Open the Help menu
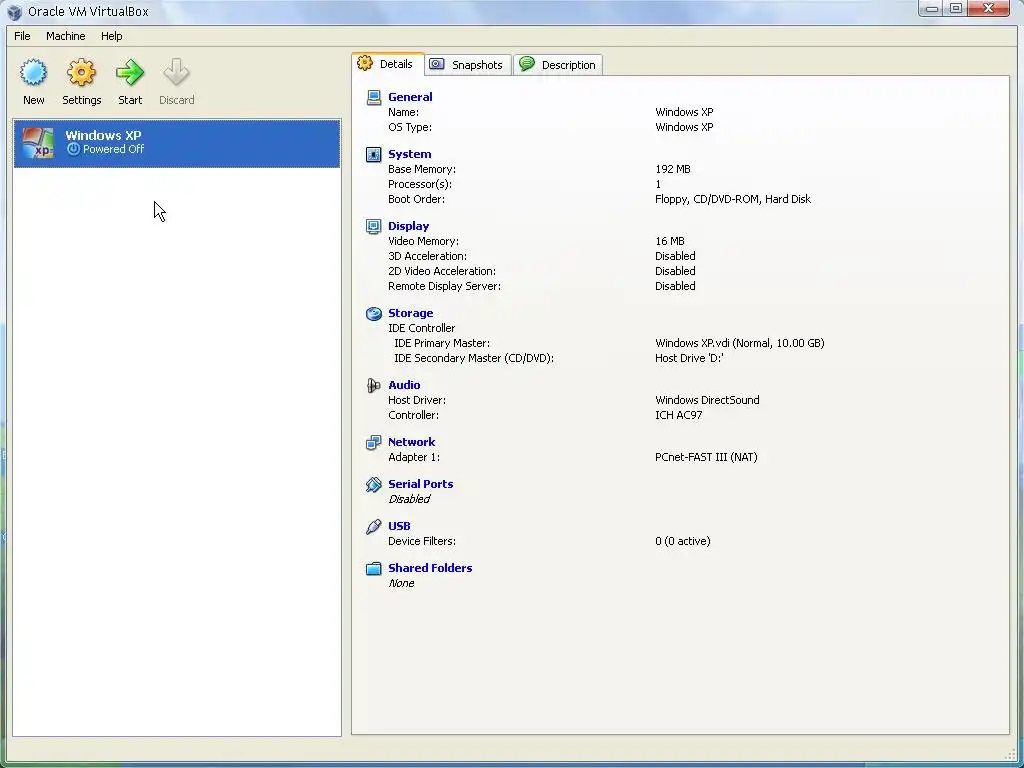 tap(112, 36)
